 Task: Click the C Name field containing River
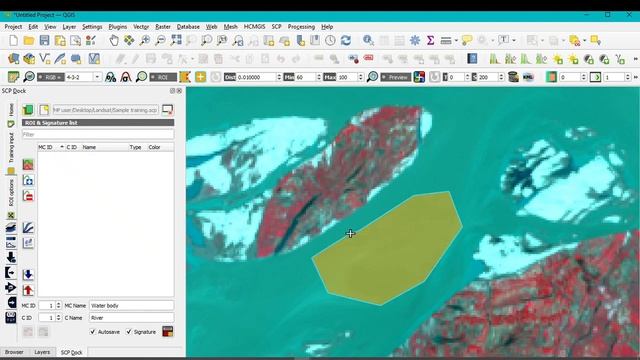pos(131,318)
